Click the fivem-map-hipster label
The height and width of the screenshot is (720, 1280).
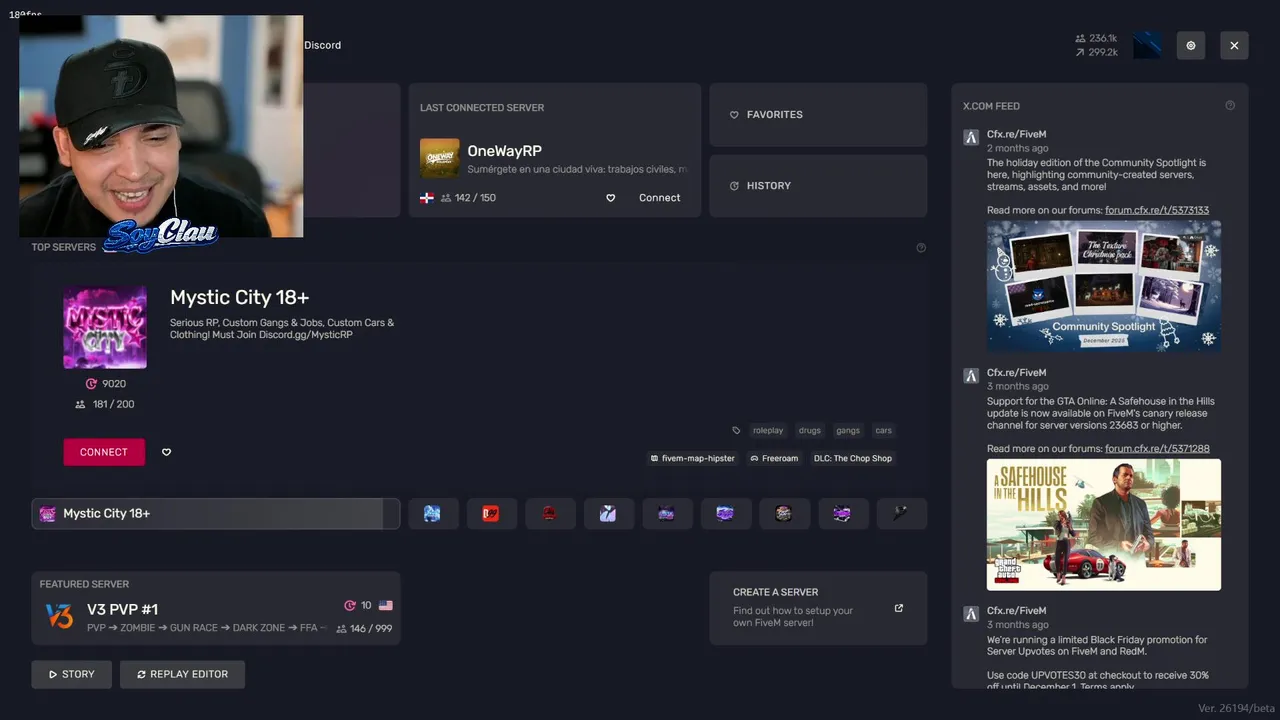[x=691, y=458]
